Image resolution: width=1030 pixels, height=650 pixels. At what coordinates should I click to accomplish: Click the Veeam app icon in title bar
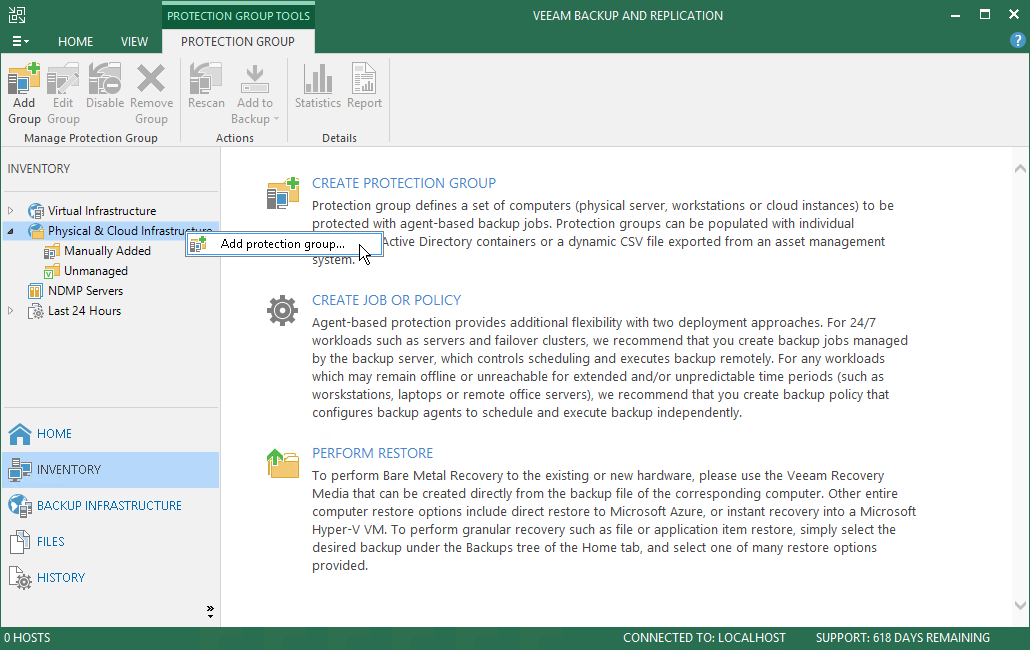pos(16,15)
